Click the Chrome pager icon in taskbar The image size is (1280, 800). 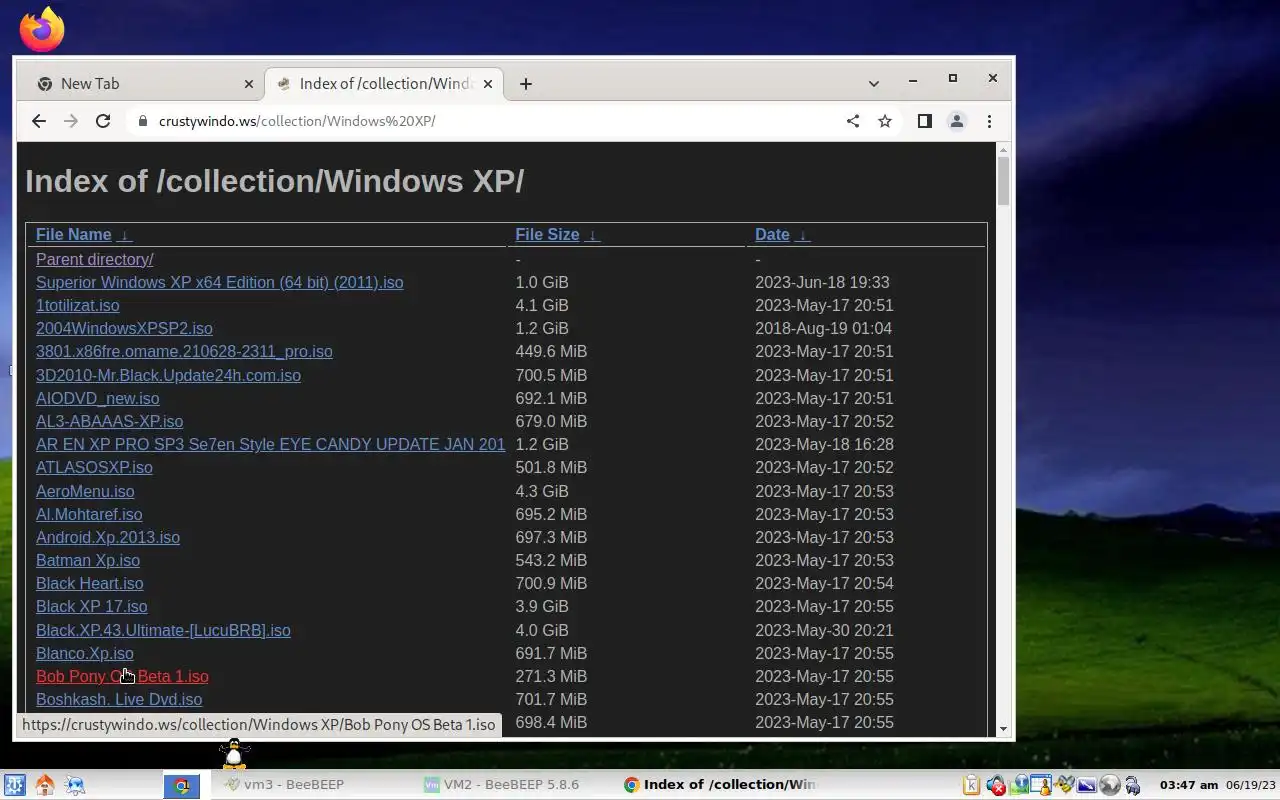182,785
